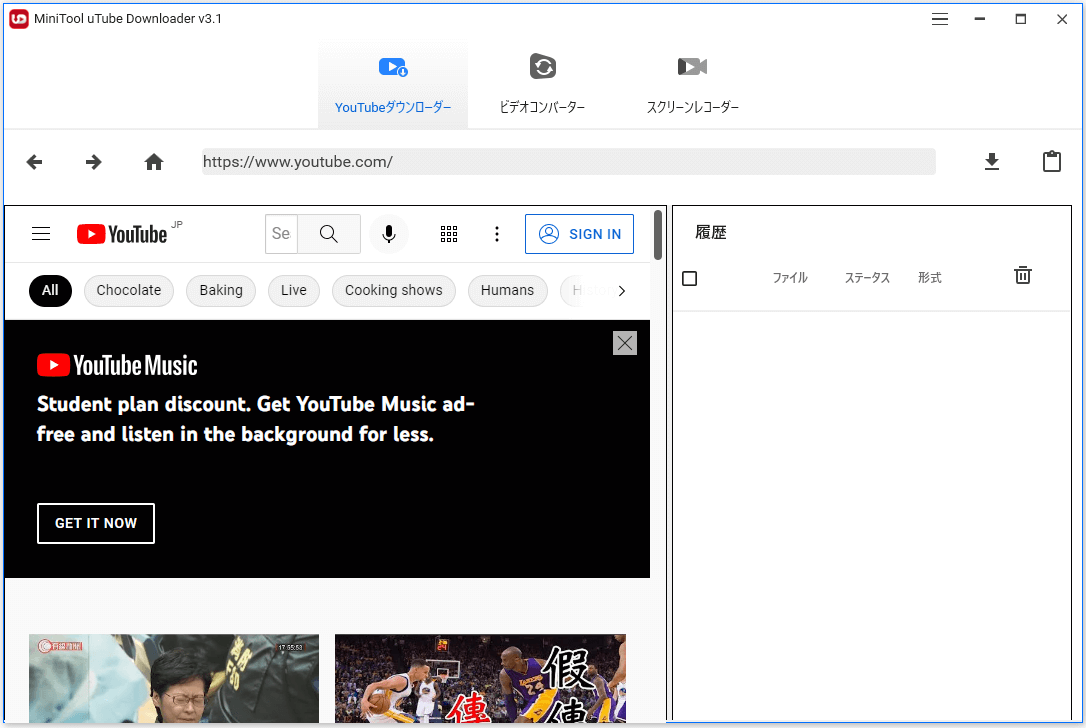Select the All filter chip

coord(50,290)
